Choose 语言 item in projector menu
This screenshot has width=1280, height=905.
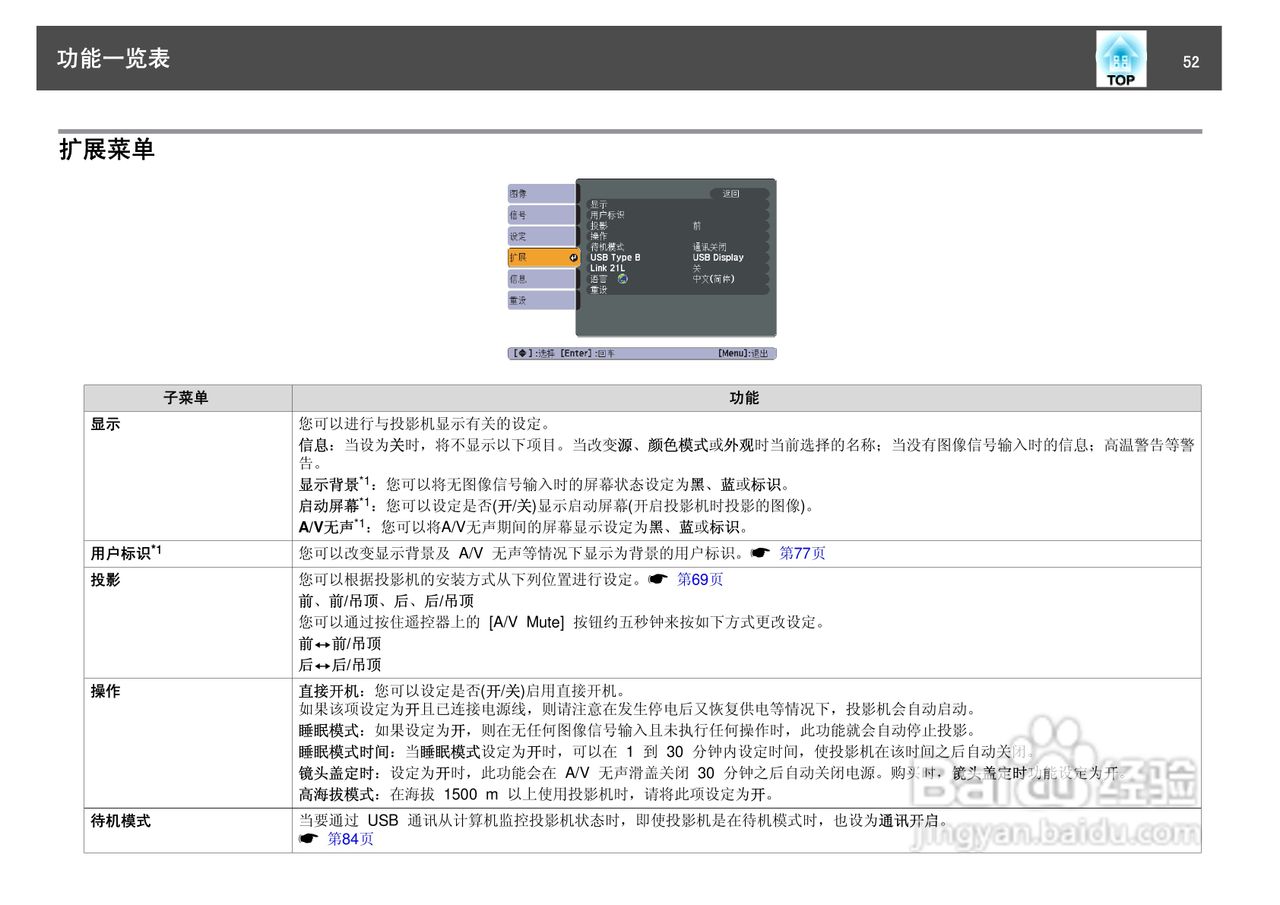[x=599, y=279]
